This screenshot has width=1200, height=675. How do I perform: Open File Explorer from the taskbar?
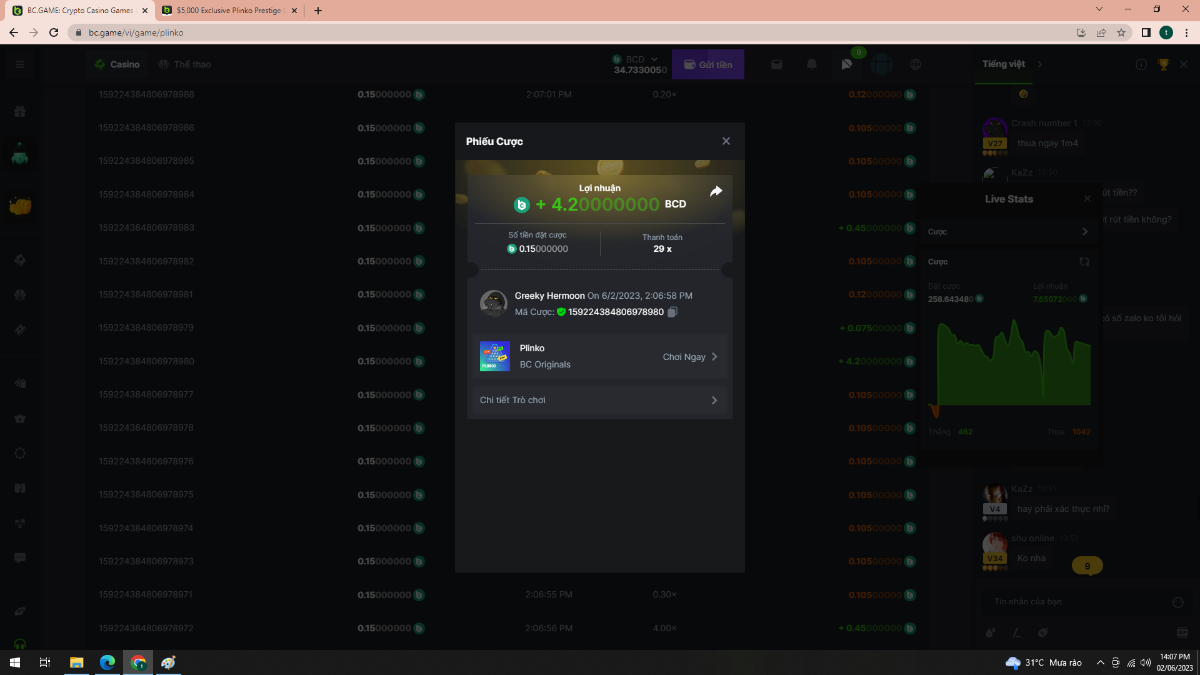click(x=76, y=662)
